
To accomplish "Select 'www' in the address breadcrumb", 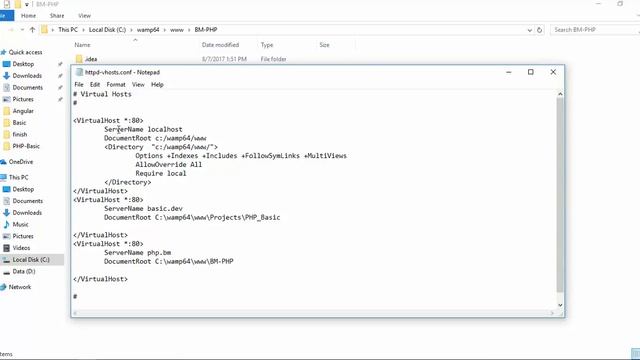I will click(177, 30).
